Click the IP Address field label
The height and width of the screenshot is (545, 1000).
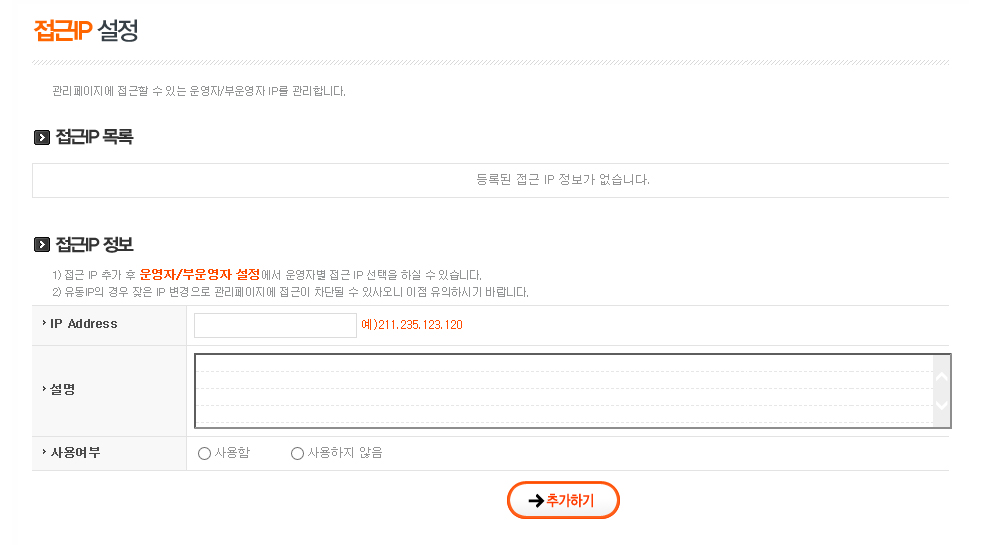click(x=84, y=324)
